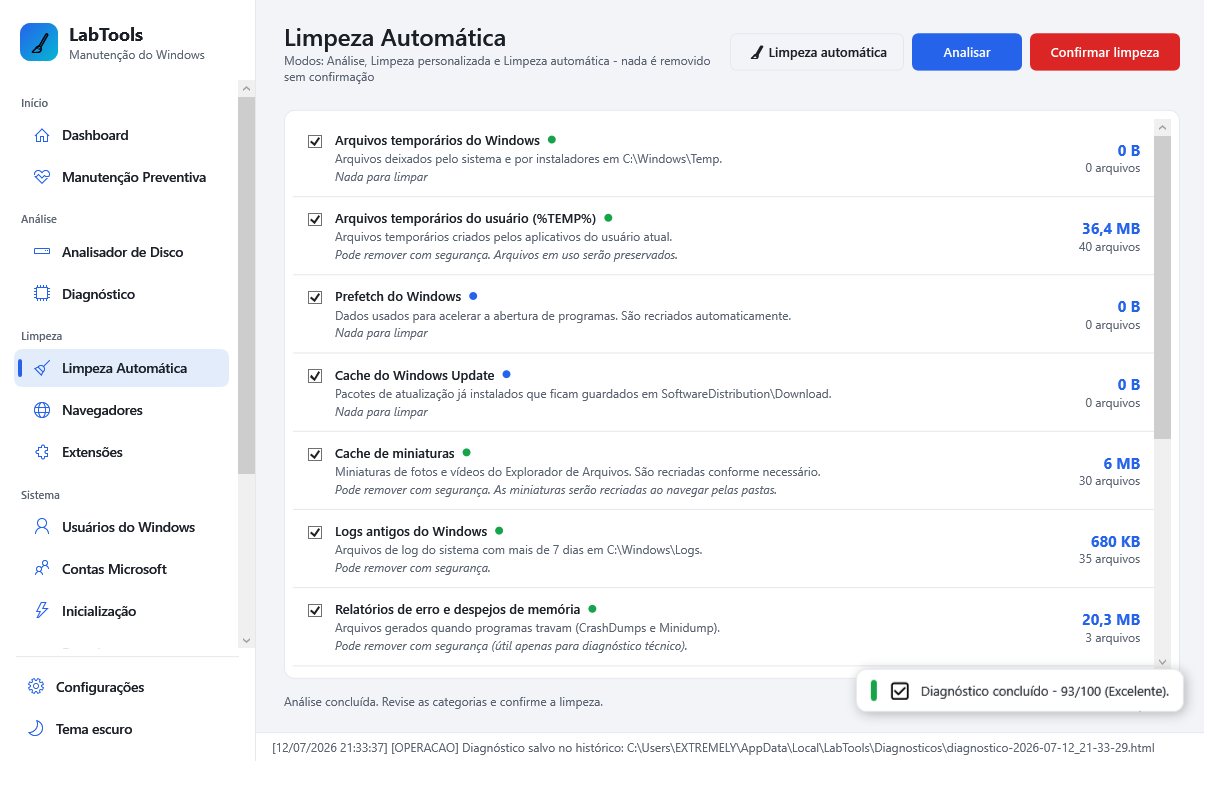Open Dashboard in the sidebar
The width and height of the screenshot is (1220, 800).
coord(122,135)
